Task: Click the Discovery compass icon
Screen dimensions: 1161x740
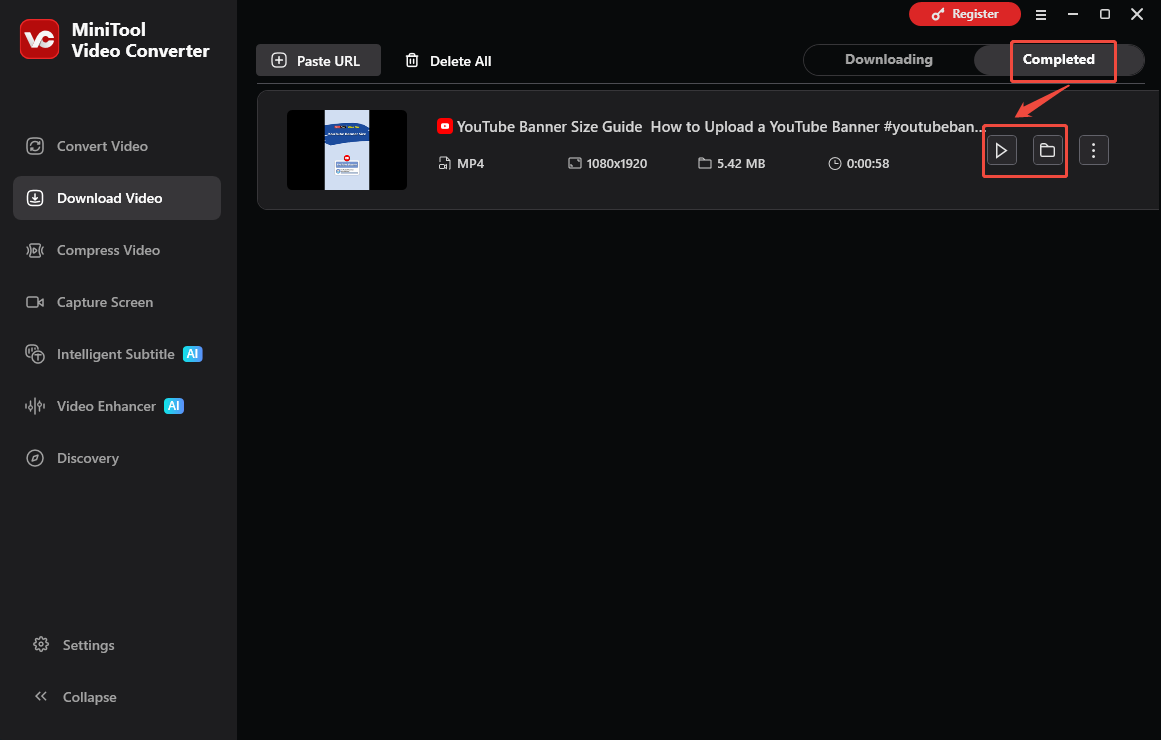Action: [35, 458]
